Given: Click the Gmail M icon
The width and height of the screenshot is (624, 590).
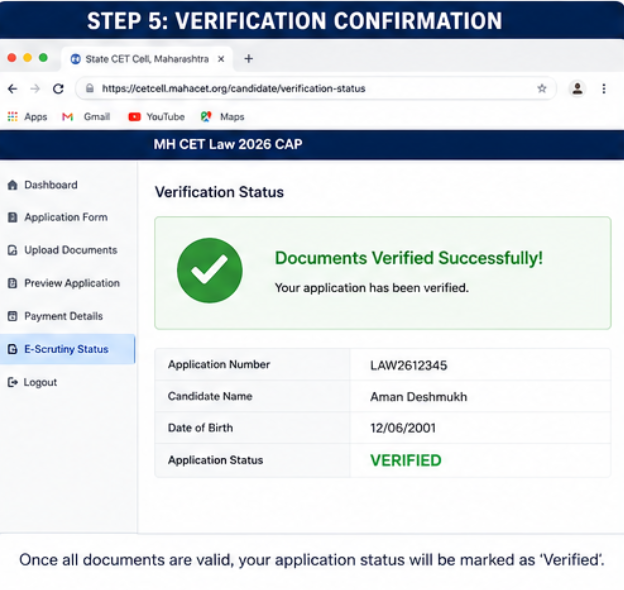Looking at the screenshot, I should point(68,117).
